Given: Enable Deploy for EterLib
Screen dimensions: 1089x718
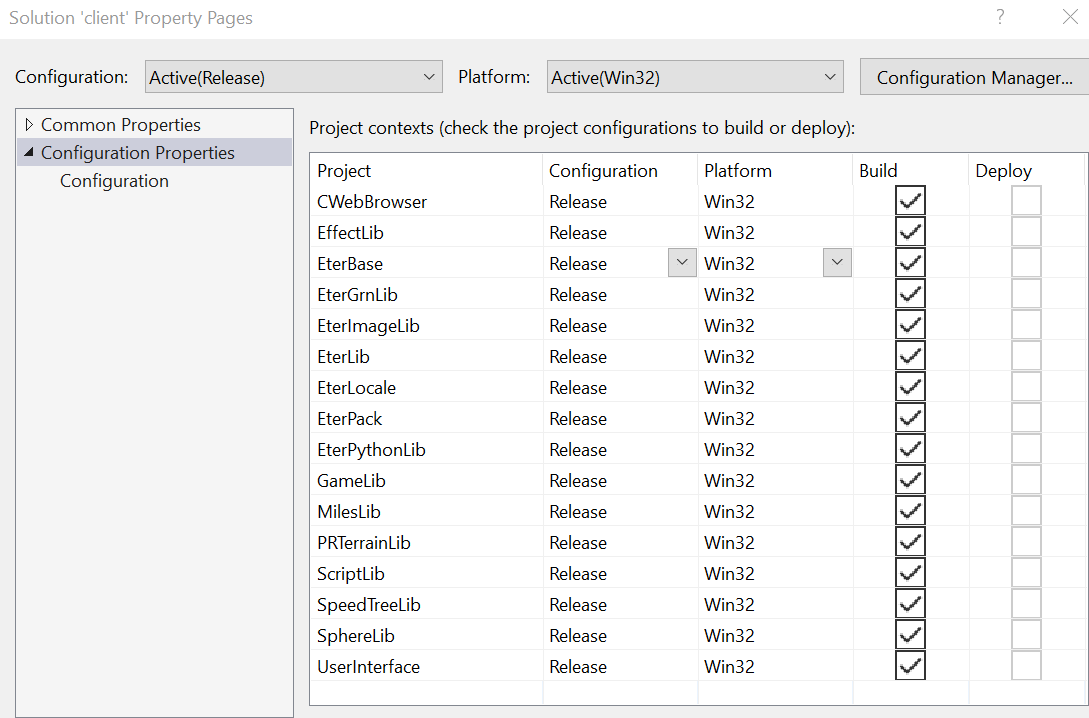Looking at the screenshot, I should pos(1026,356).
